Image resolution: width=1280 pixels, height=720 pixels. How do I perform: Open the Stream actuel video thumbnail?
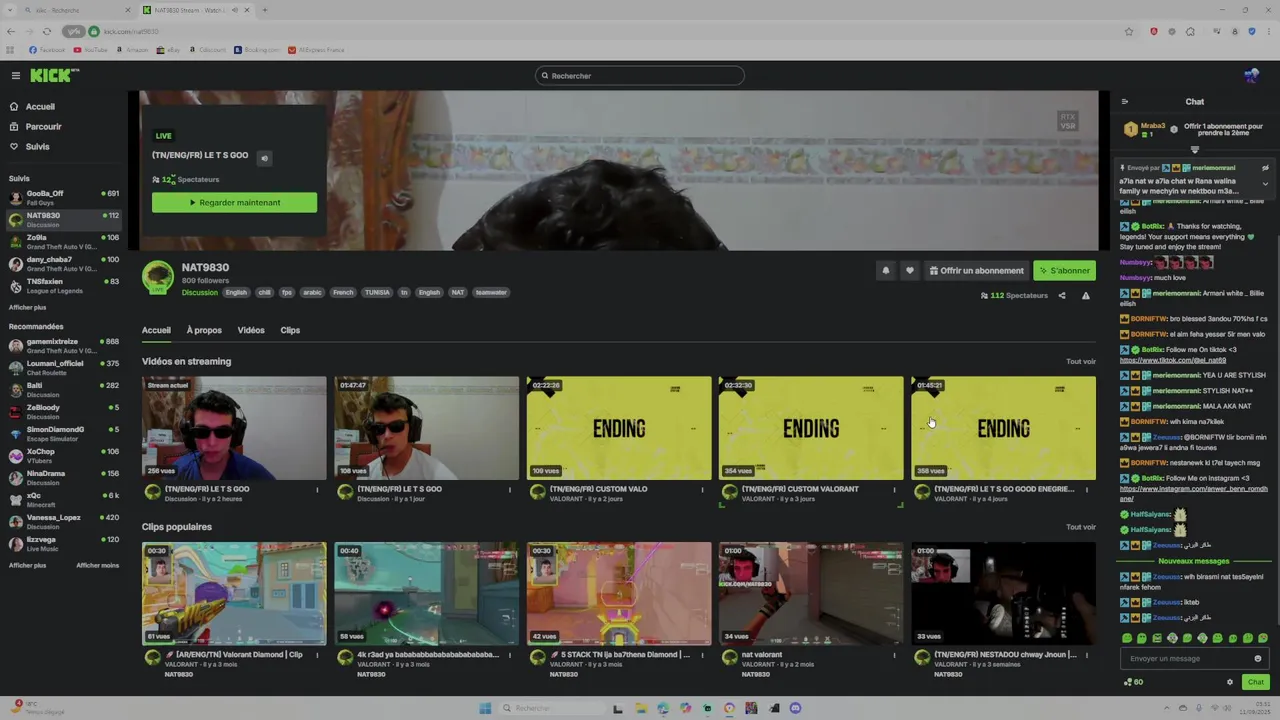pos(234,428)
